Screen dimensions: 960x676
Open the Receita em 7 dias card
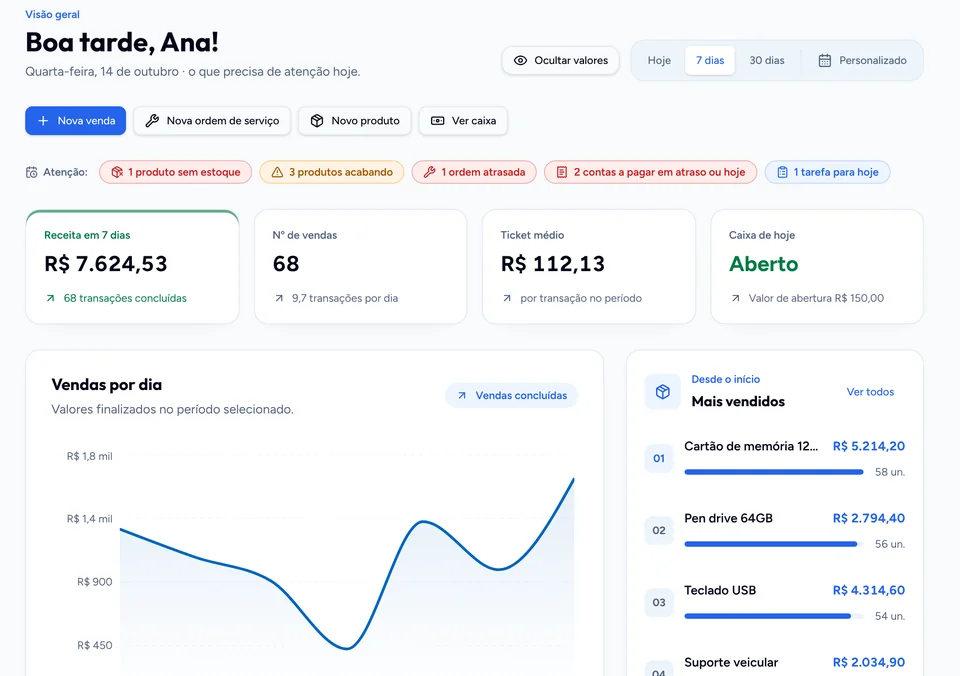click(132, 266)
